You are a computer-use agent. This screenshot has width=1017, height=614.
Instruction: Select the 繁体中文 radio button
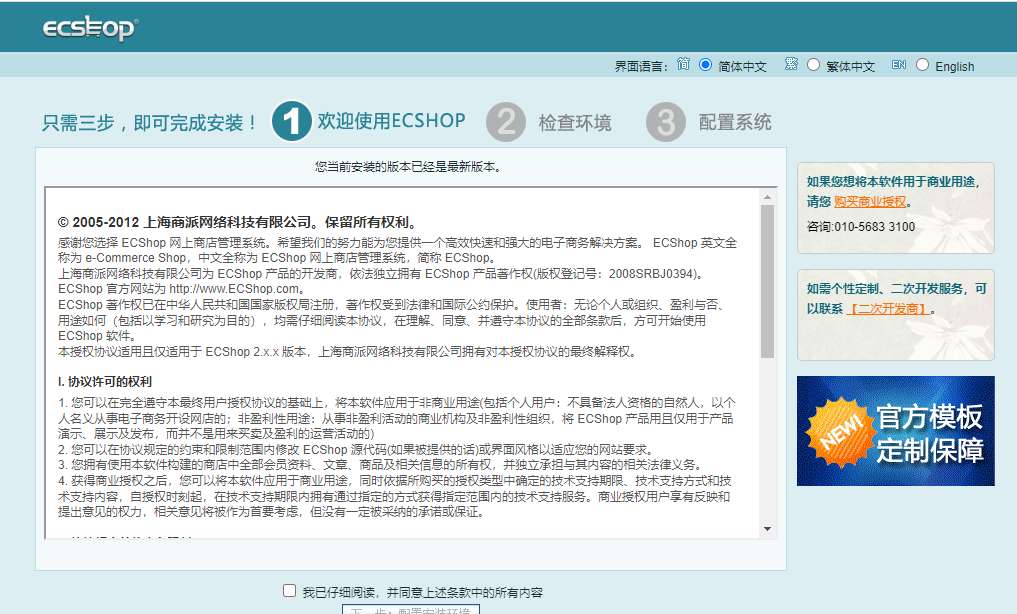813,65
